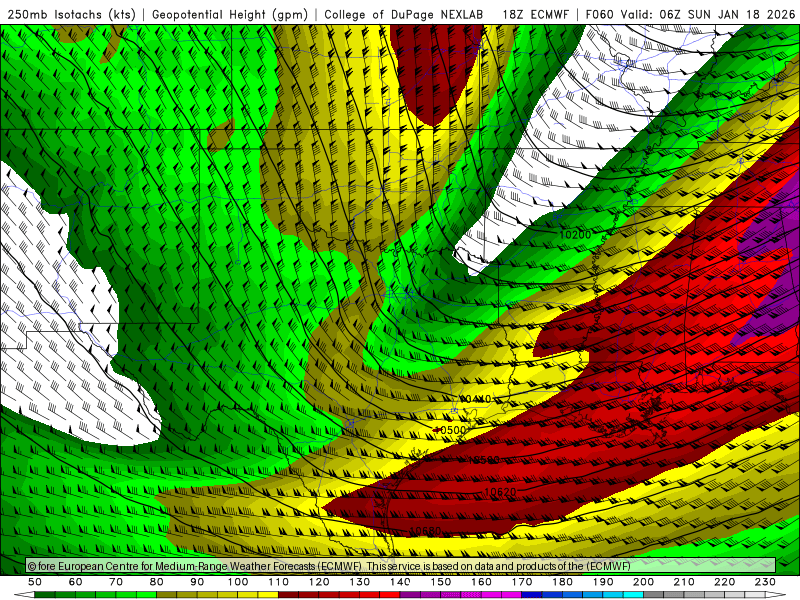Click the 130 label on the color scale
Screen dimensions: 800x600
(x=360, y=582)
